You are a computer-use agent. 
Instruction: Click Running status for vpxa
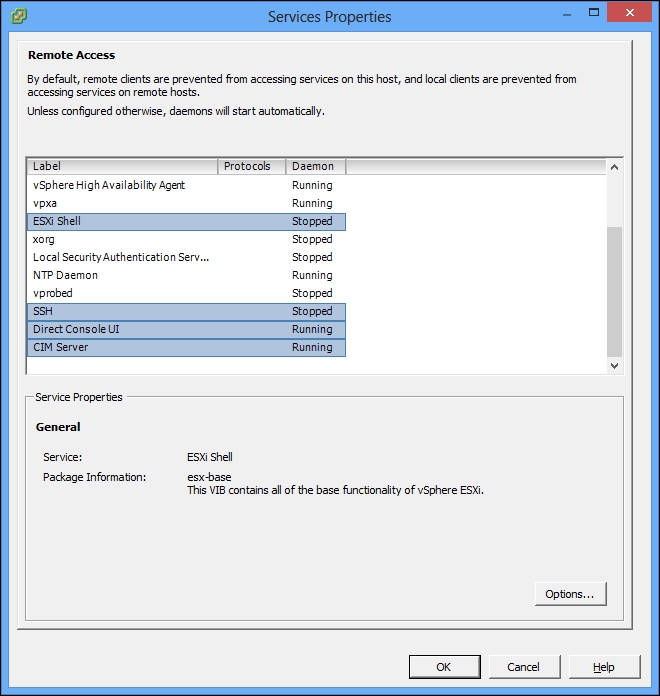(x=312, y=203)
